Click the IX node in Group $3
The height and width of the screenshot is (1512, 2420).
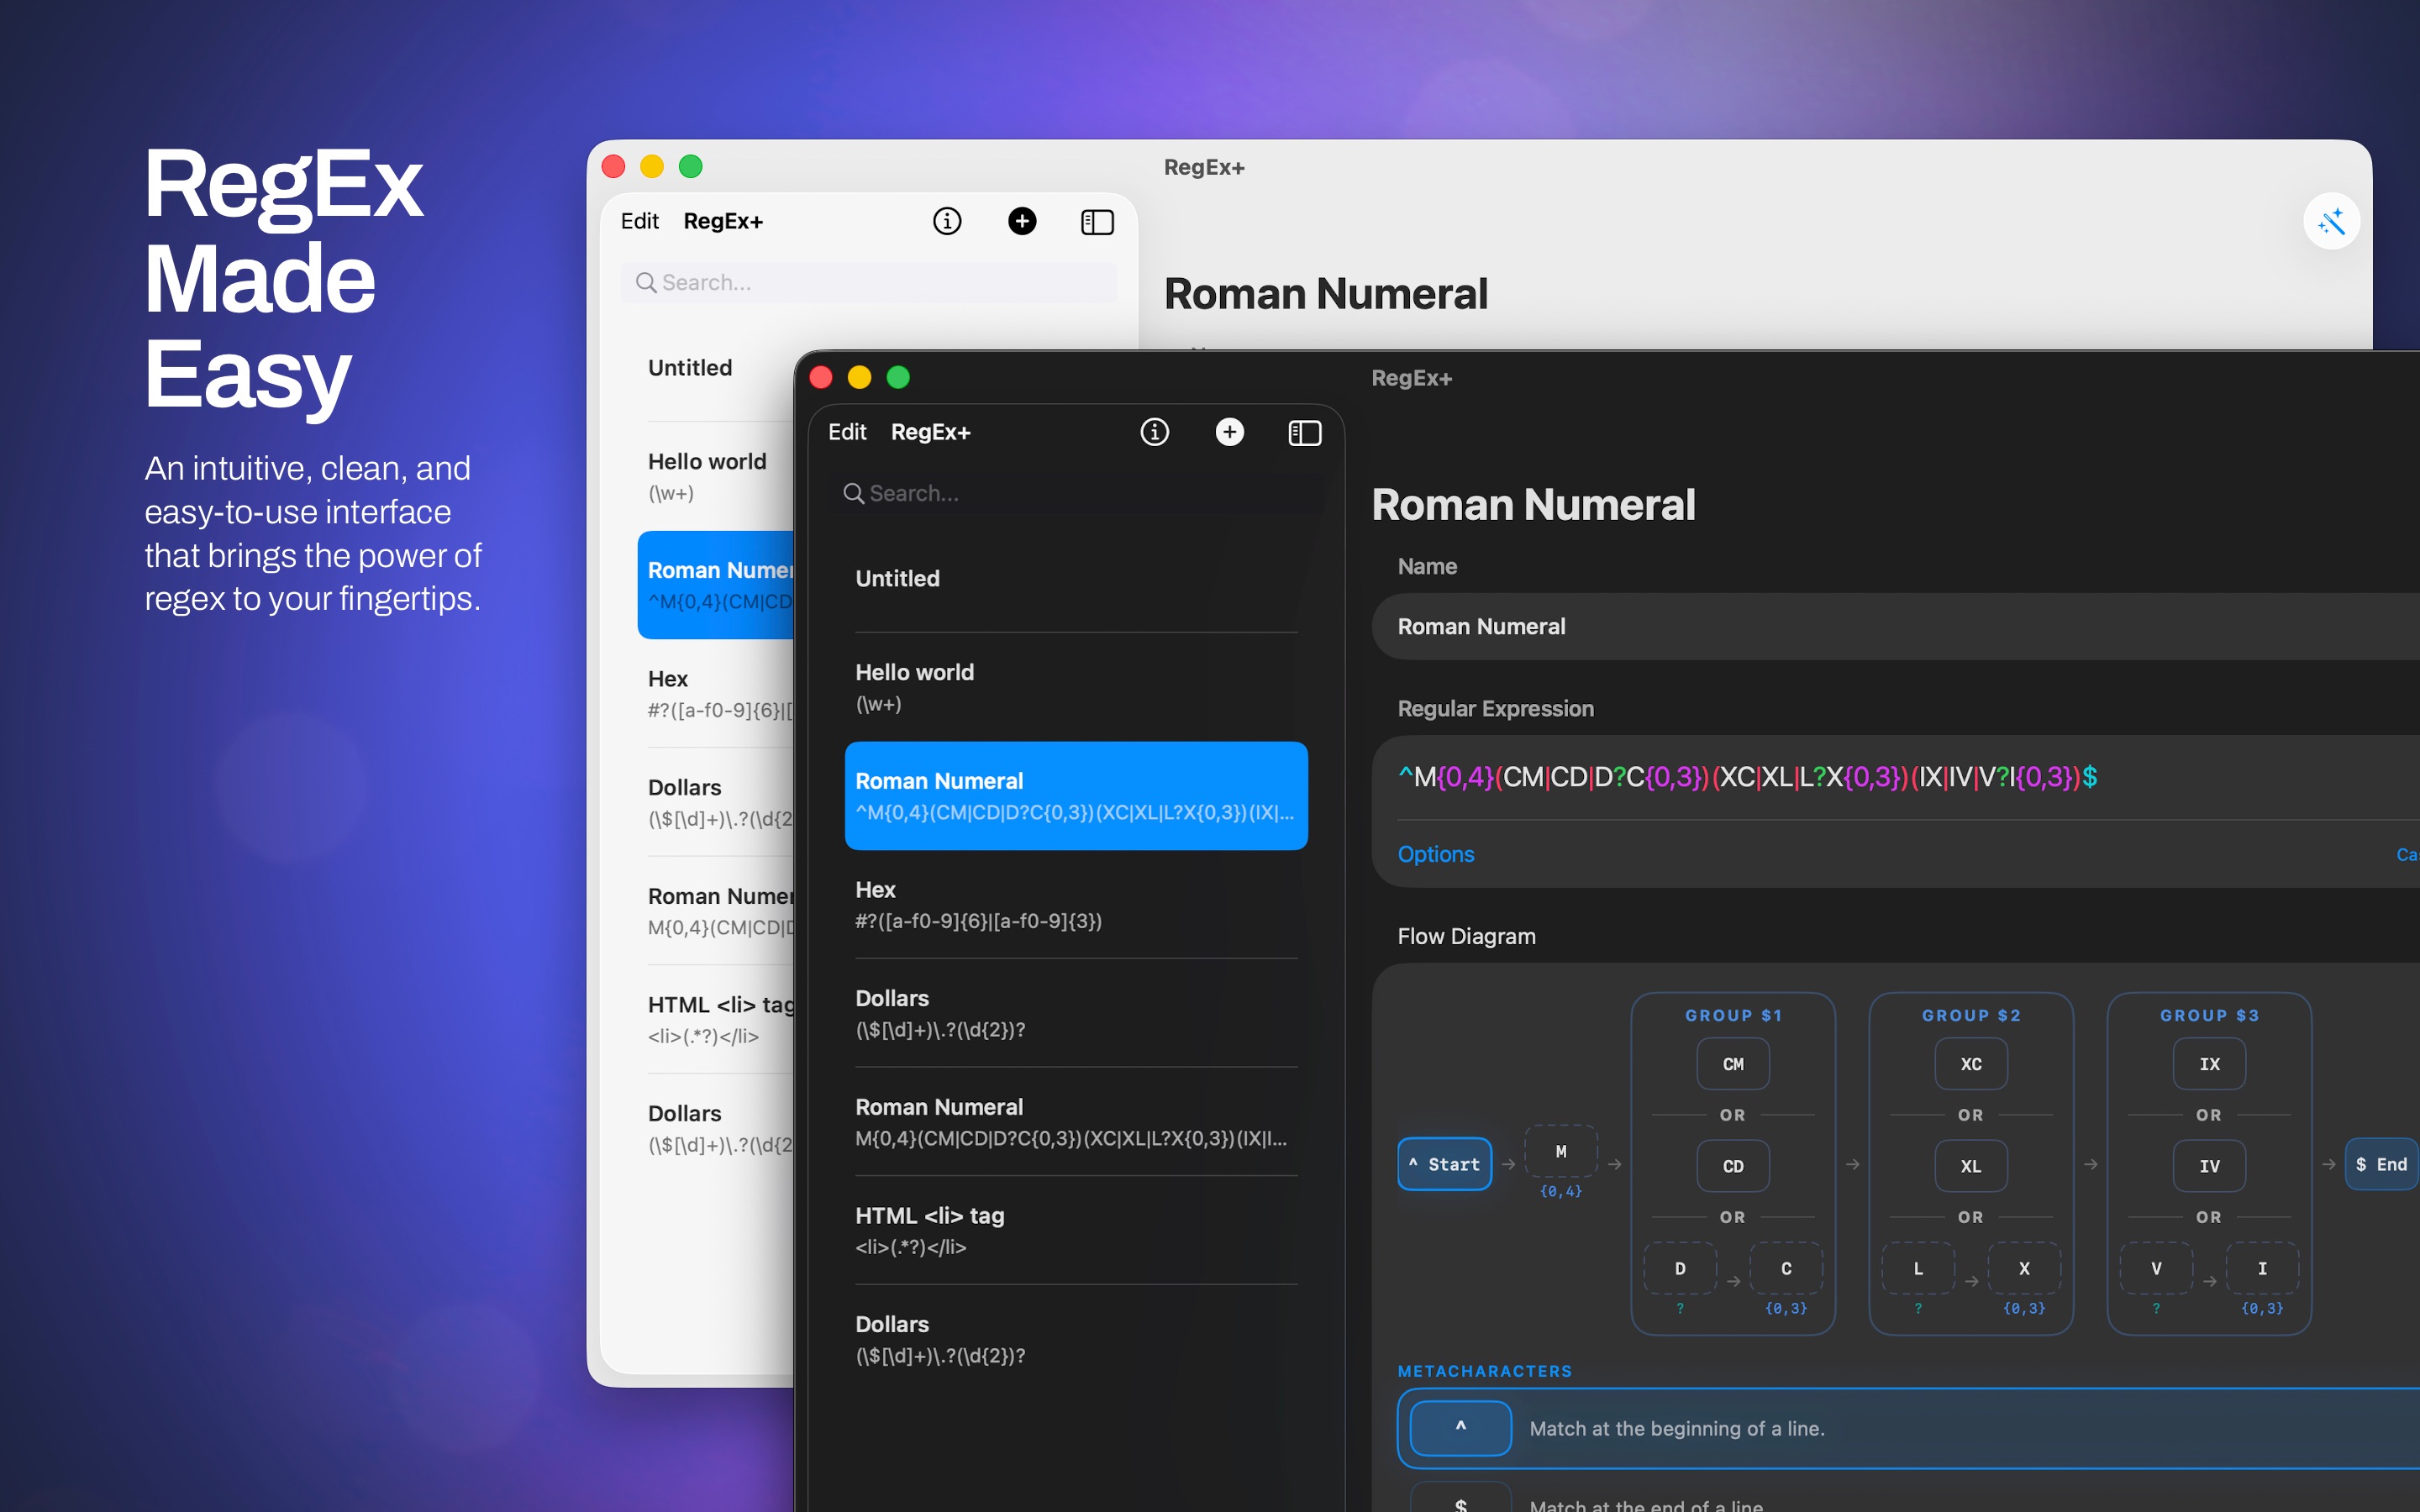tap(2209, 1064)
